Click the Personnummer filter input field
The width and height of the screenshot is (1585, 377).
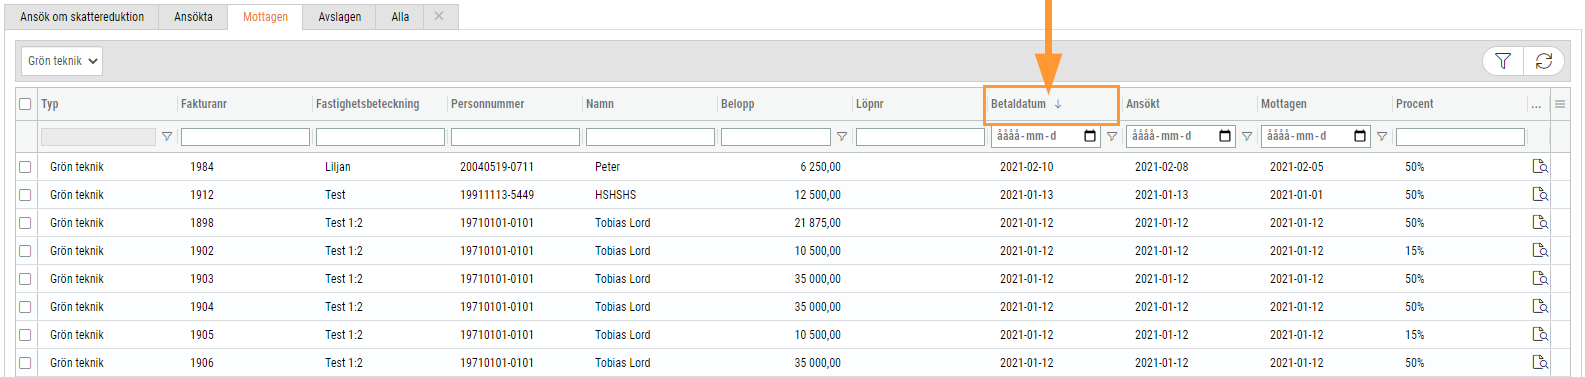pos(515,137)
